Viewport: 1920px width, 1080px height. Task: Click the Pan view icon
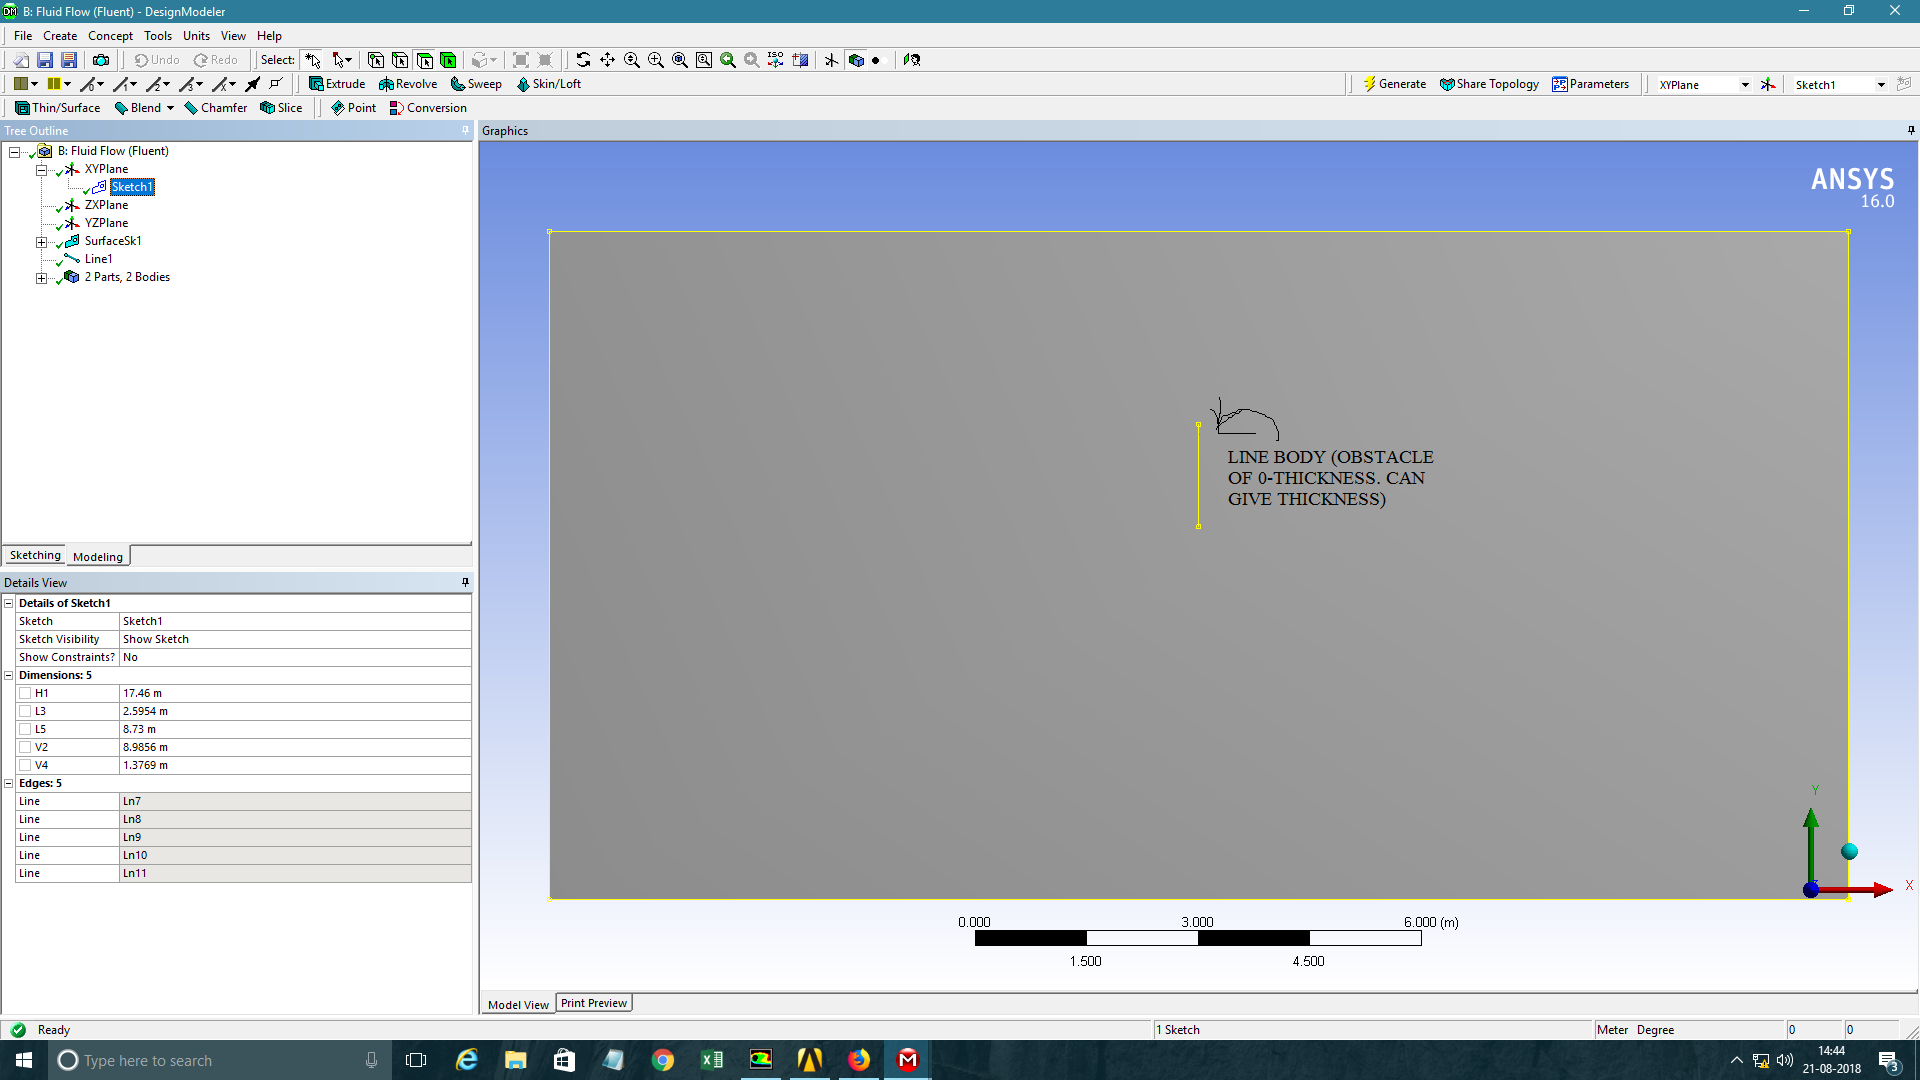click(x=607, y=60)
